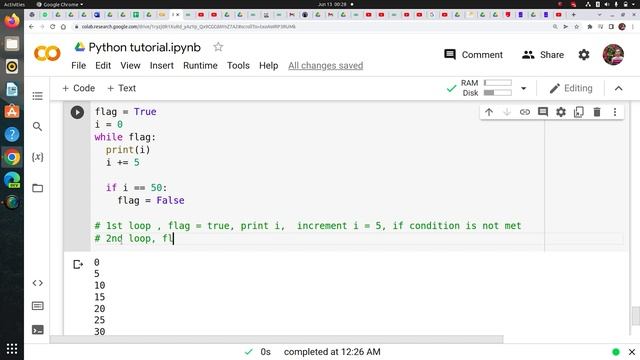This screenshot has height=360, width=640.
Task: Open the View menu
Action: pos(130,66)
